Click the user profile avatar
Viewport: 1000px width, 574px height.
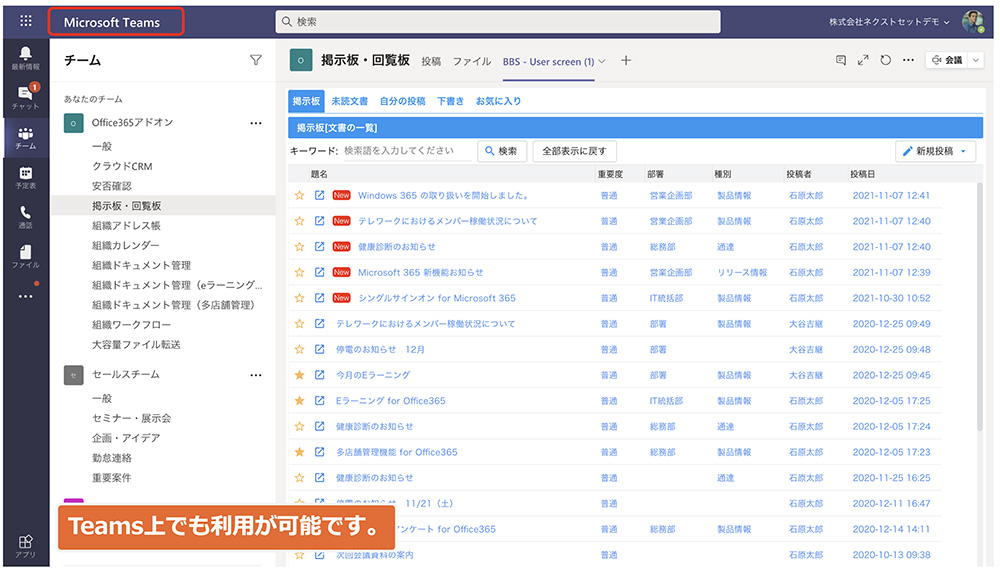pyautogui.click(x=973, y=22)
